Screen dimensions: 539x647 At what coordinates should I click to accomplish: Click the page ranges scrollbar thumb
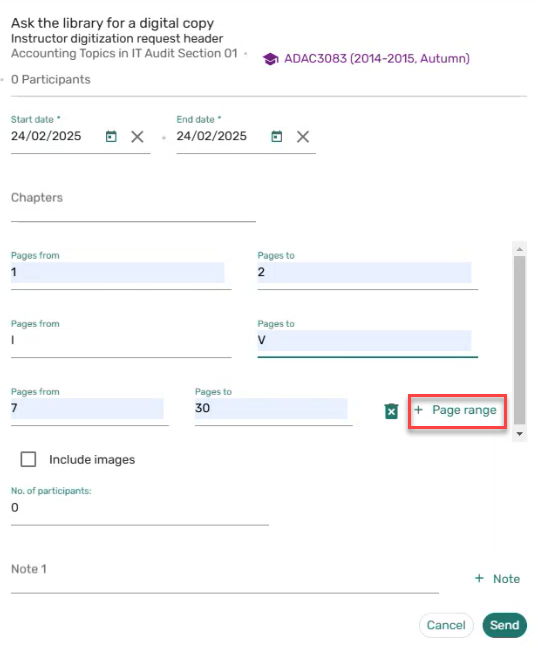[x=520, y=340]
